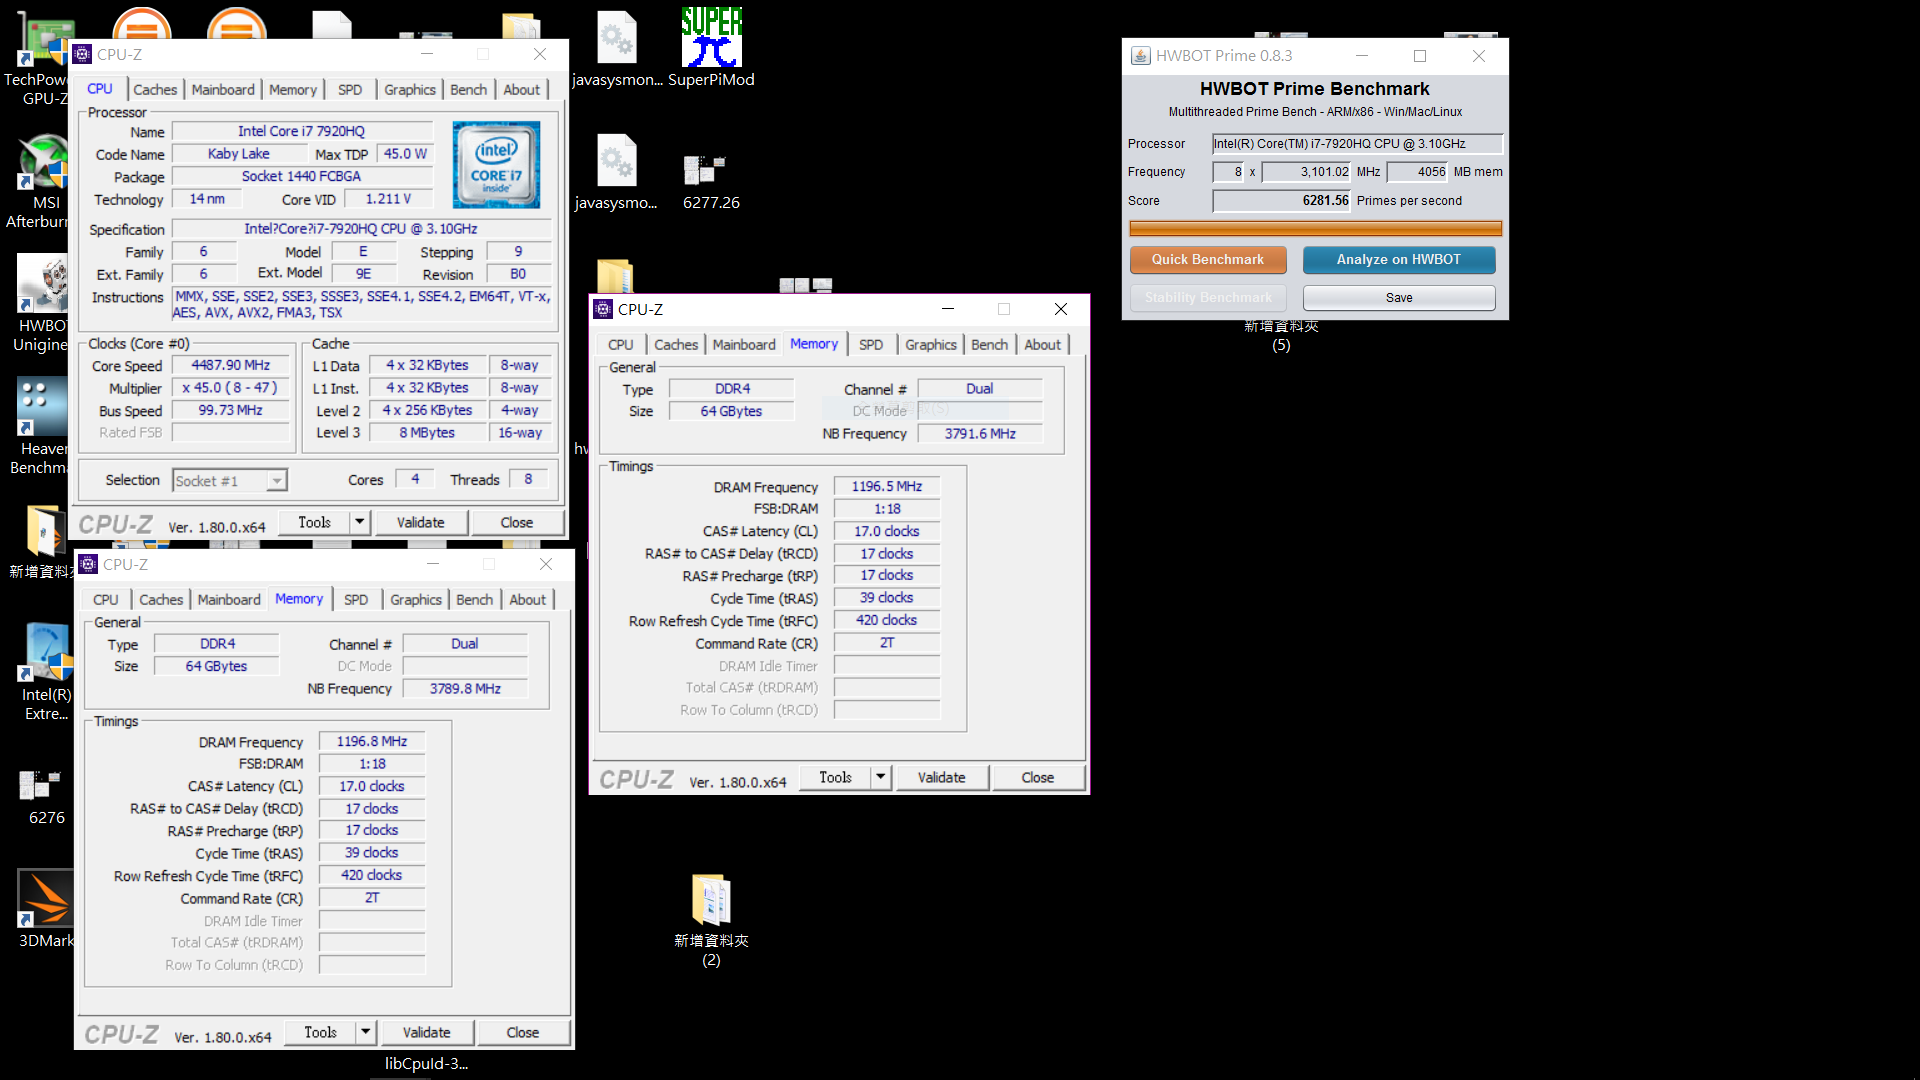Click the Code Name value Kaby Lake
Viewport: 1920px width, 1080px height.
pos(239,154)
